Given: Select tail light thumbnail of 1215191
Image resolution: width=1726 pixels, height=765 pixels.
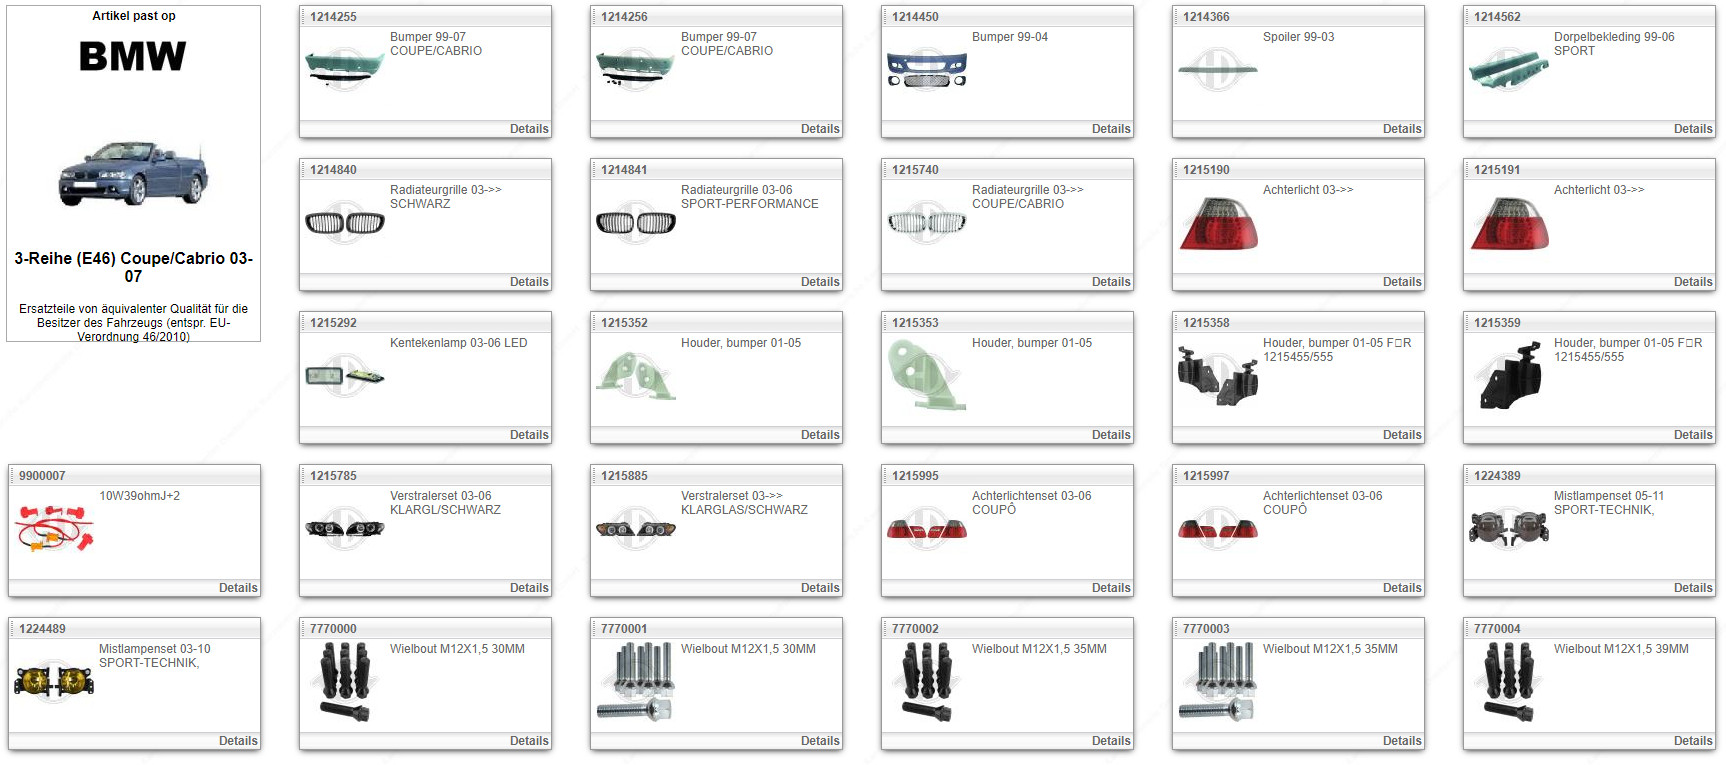Looking at the screenshot, I should (x=1509, y=224).
